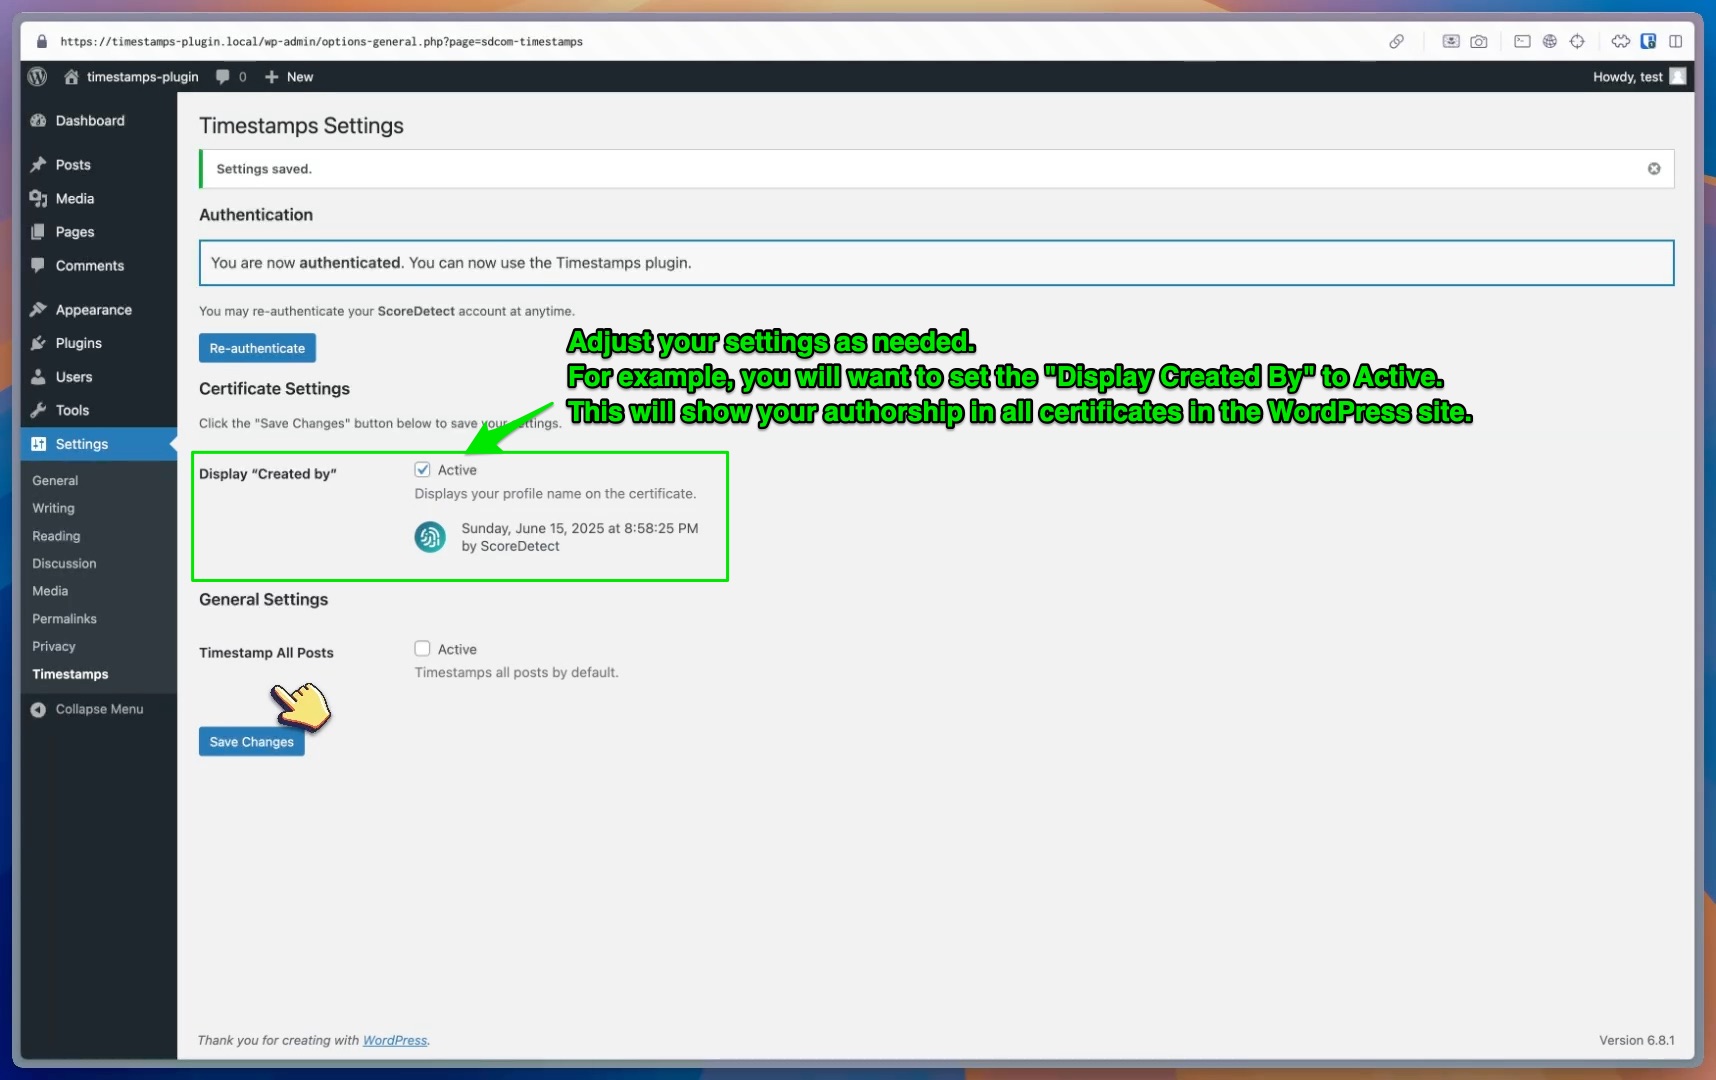1716x1080 pixels.
Task: Click the ScoreDetect fingerprint logo
Action: tap(430, 537)
